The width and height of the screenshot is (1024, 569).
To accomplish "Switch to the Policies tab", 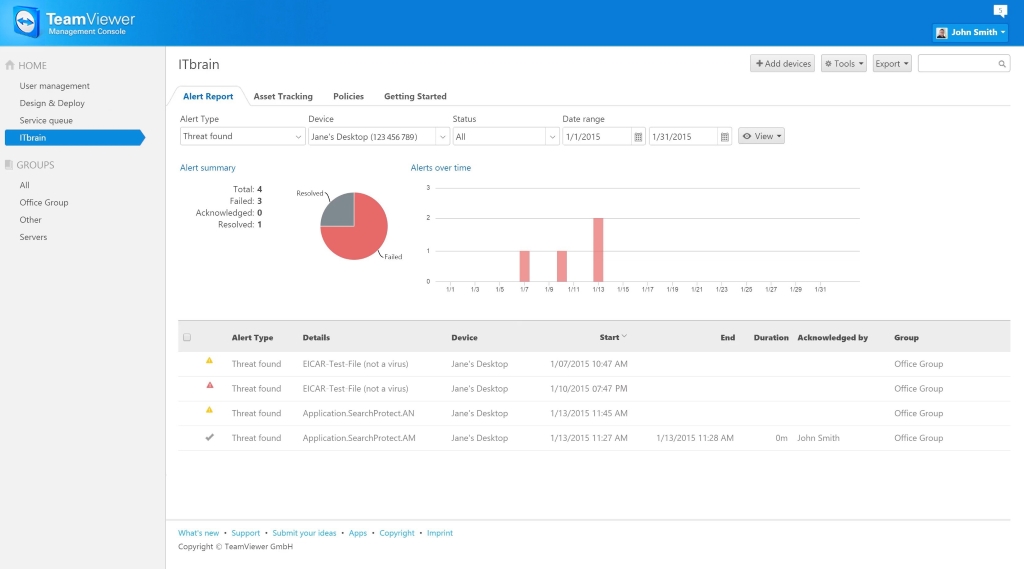I will 348,96.
